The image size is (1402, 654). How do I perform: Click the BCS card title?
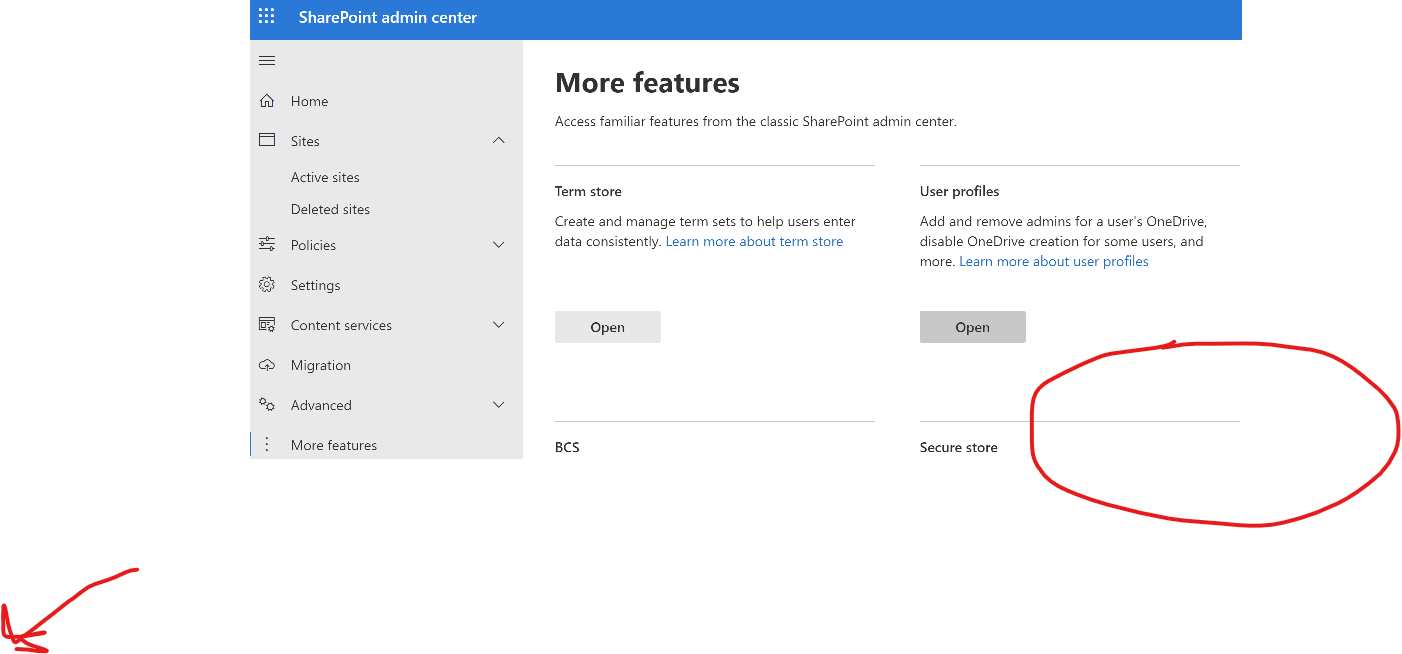pos(567,447)
